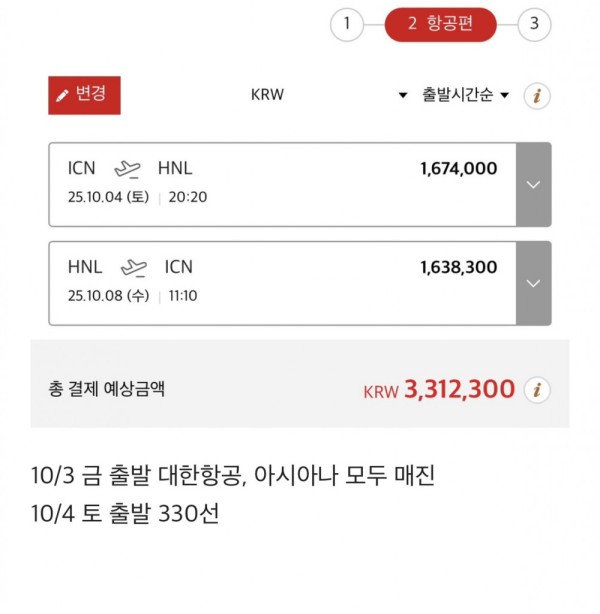Open the 출발시간순 sort dropdown
The width and height of the screenshot is (600, 614).
click(465, 95)
